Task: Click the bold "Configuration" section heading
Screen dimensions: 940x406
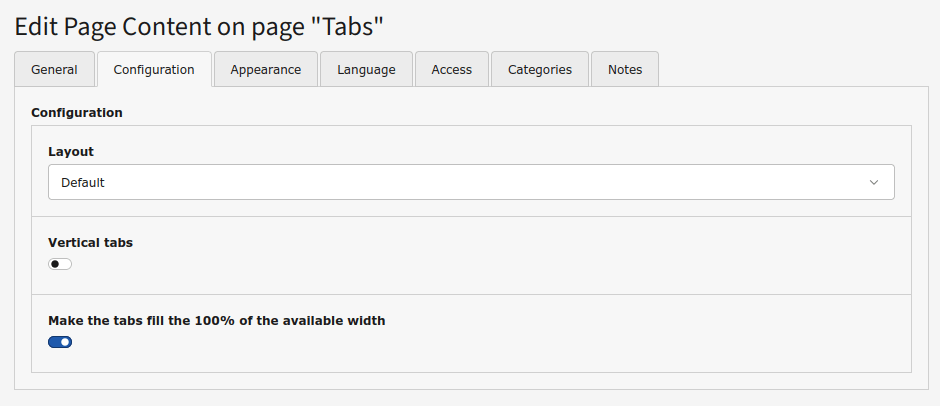Action: [x=77, y=113]
